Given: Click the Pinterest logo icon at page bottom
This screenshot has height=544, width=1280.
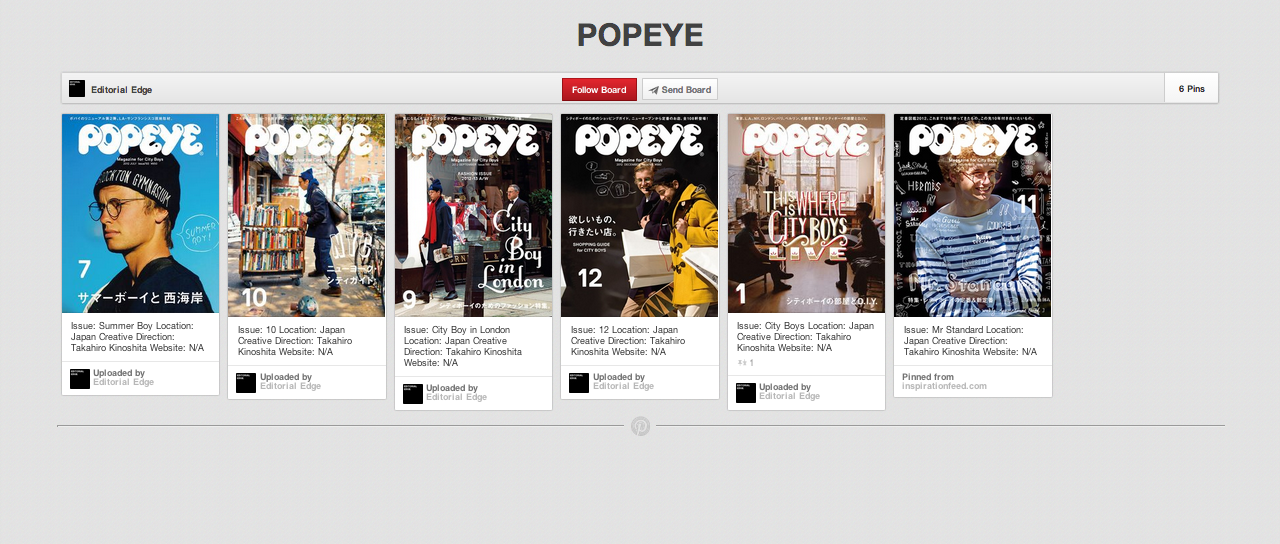Looking at the screenshot, I should [640, 426].
